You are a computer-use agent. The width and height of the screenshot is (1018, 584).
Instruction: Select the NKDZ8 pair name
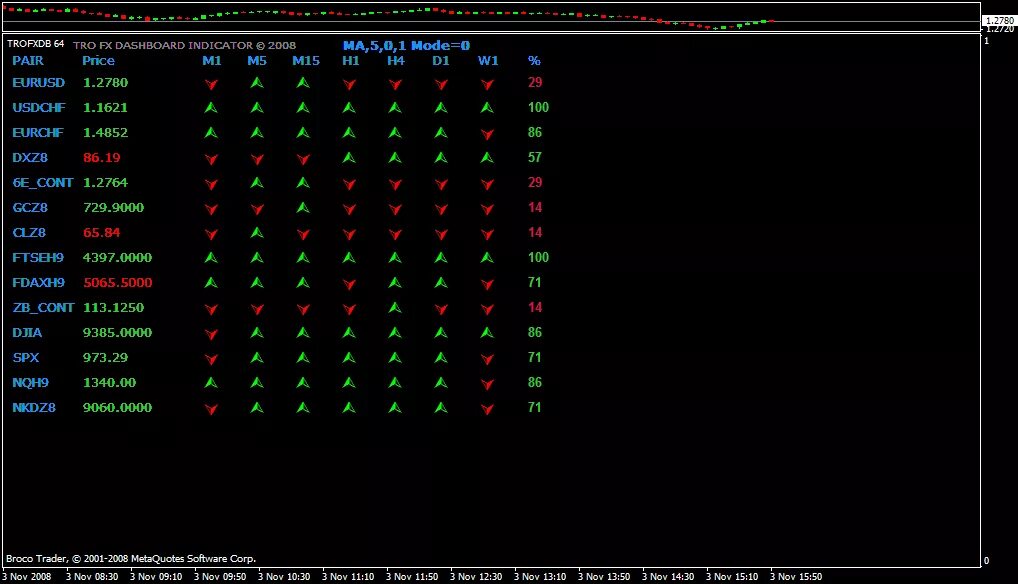tap(34, 408)
